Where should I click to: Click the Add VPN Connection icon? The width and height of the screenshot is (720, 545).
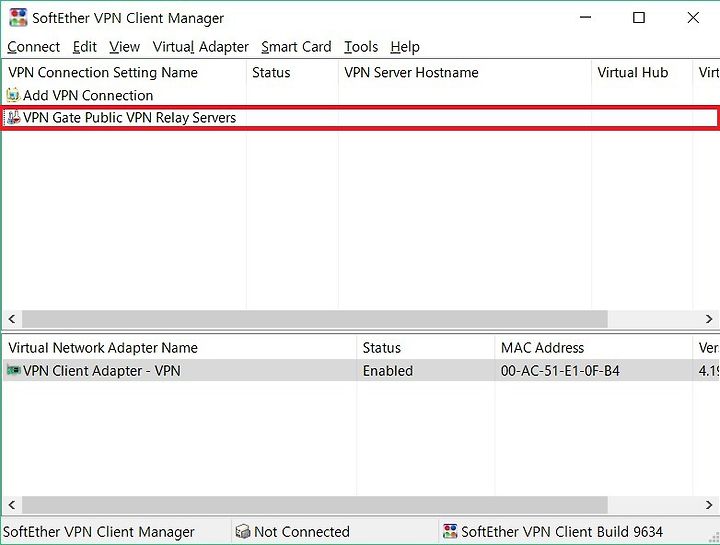click(x=13, y=95)
